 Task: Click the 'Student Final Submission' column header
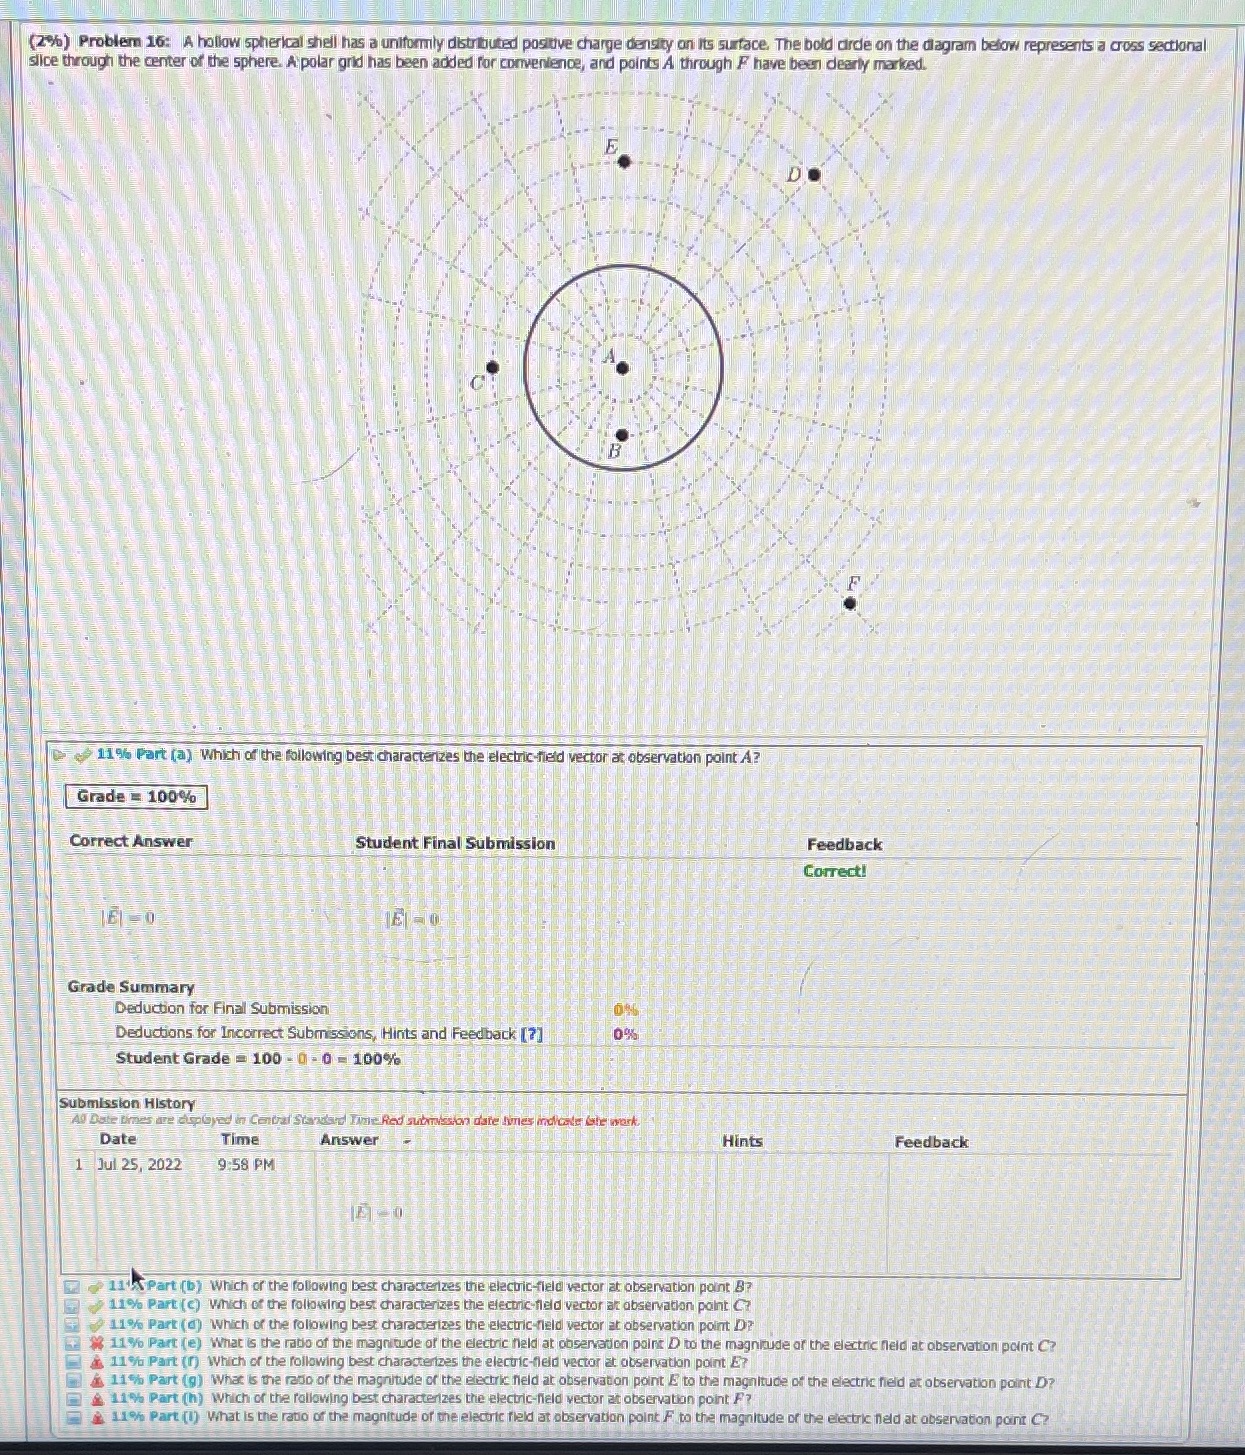click(x=455, y=843)
